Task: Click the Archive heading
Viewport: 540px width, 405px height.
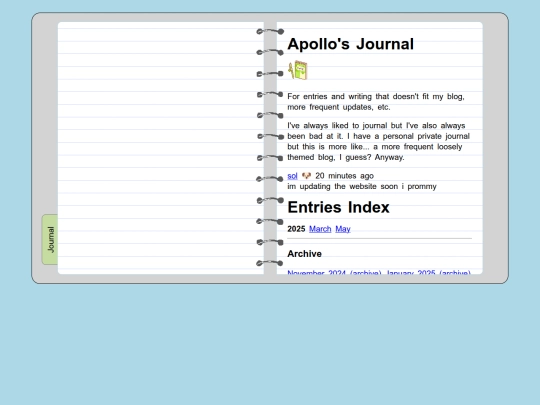Action: (x=304, y=254)
